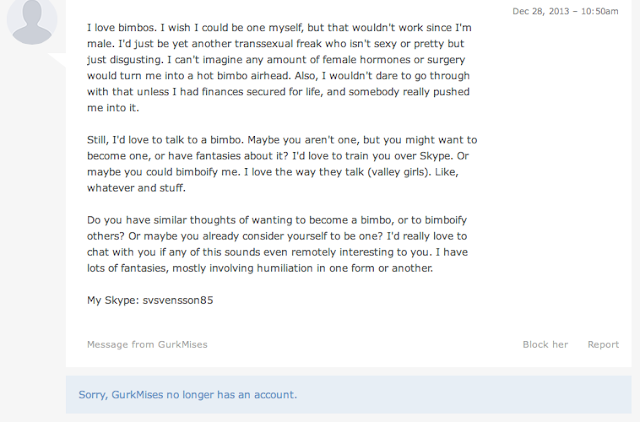This screenshot has height=422, width=640.
Task: Block the sender via "Block her"
Action: (545, 344)
